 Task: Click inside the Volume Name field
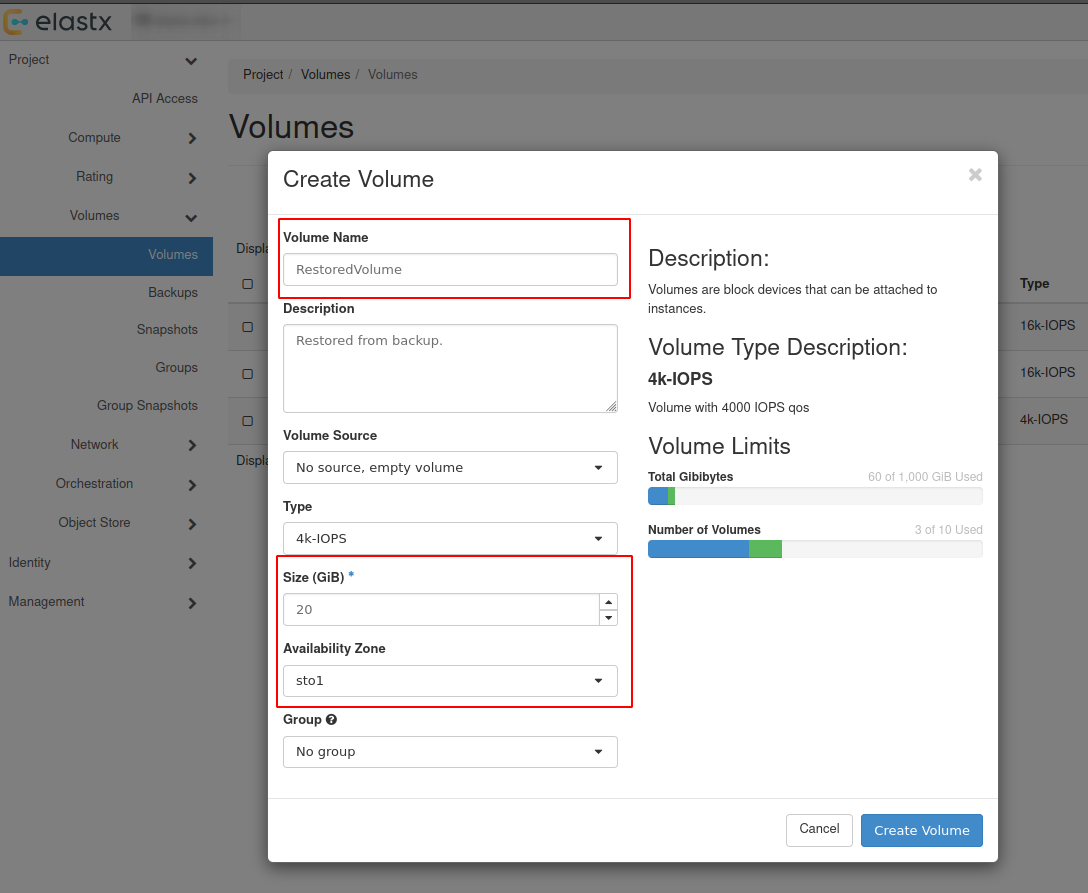[450, 269]
